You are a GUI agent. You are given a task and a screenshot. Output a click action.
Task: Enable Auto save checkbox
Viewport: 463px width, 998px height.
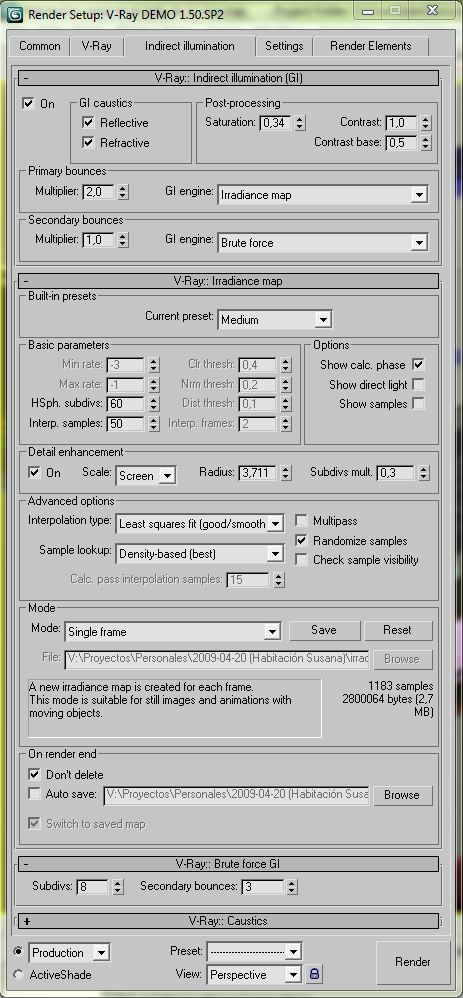(x=34, y=794)
